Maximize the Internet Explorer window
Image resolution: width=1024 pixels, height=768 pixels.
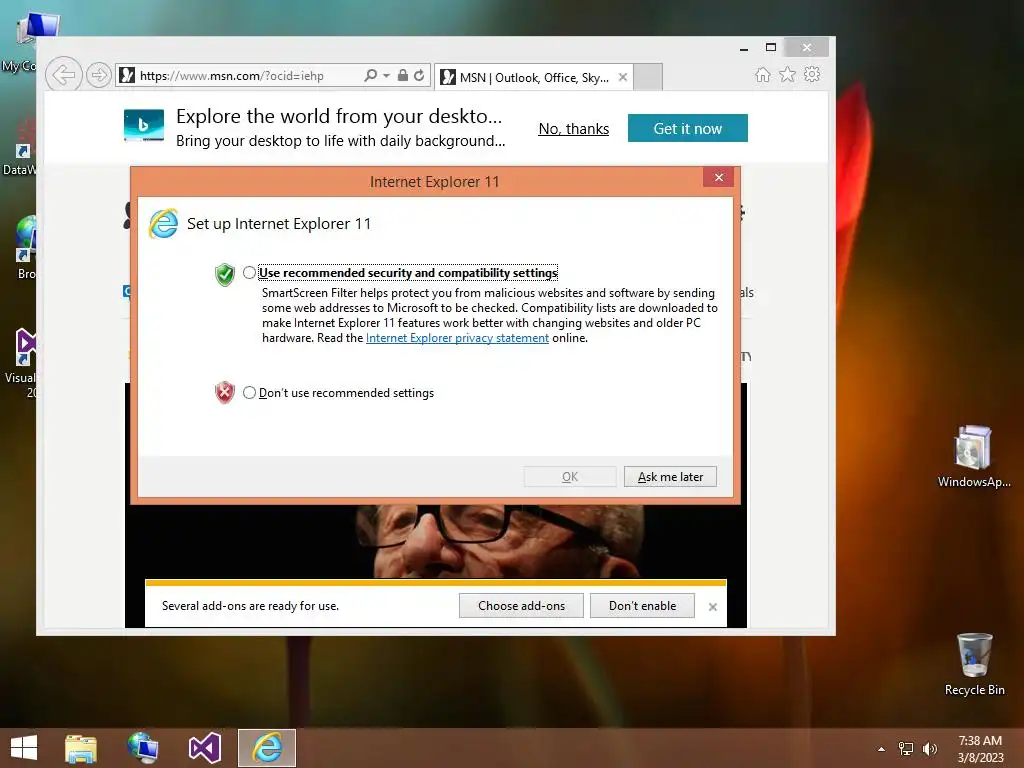click(771, 48)
